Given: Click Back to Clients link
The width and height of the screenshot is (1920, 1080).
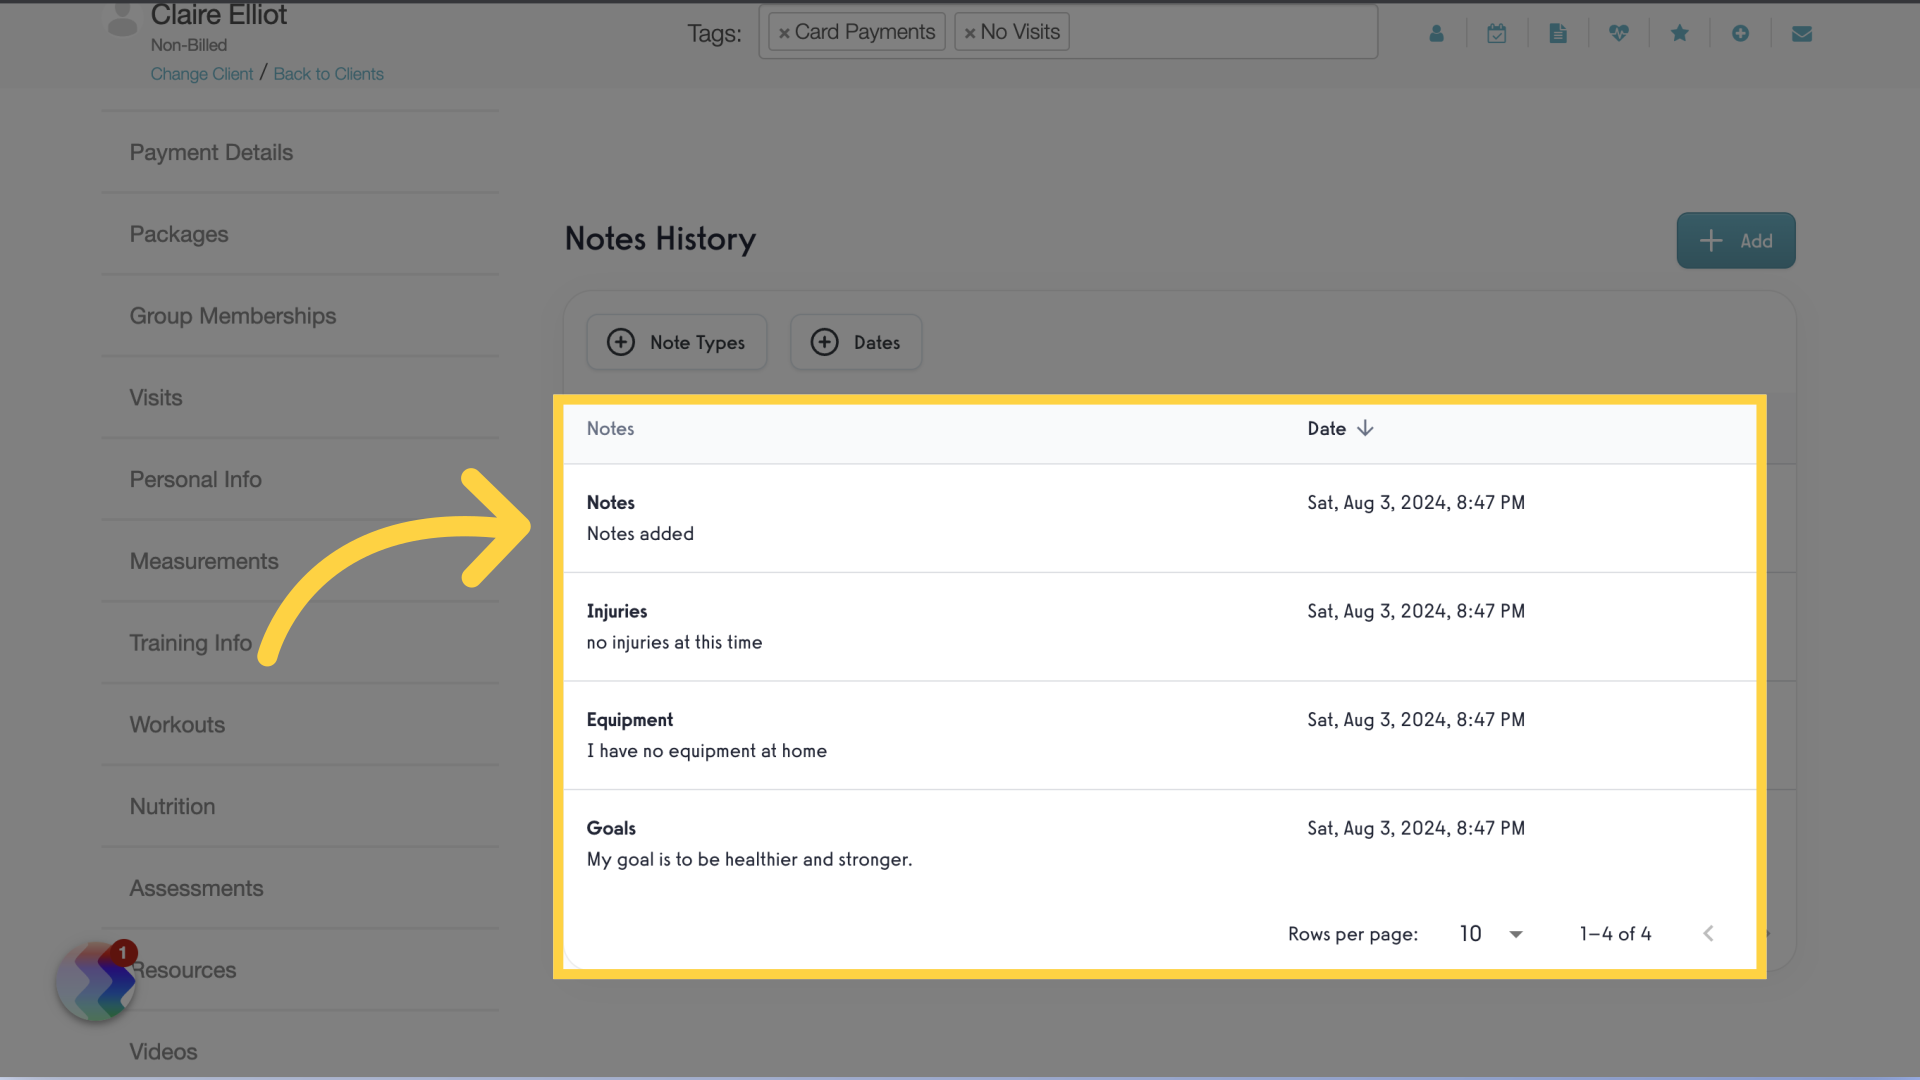Looking at the screenshot, I should 328,74.
